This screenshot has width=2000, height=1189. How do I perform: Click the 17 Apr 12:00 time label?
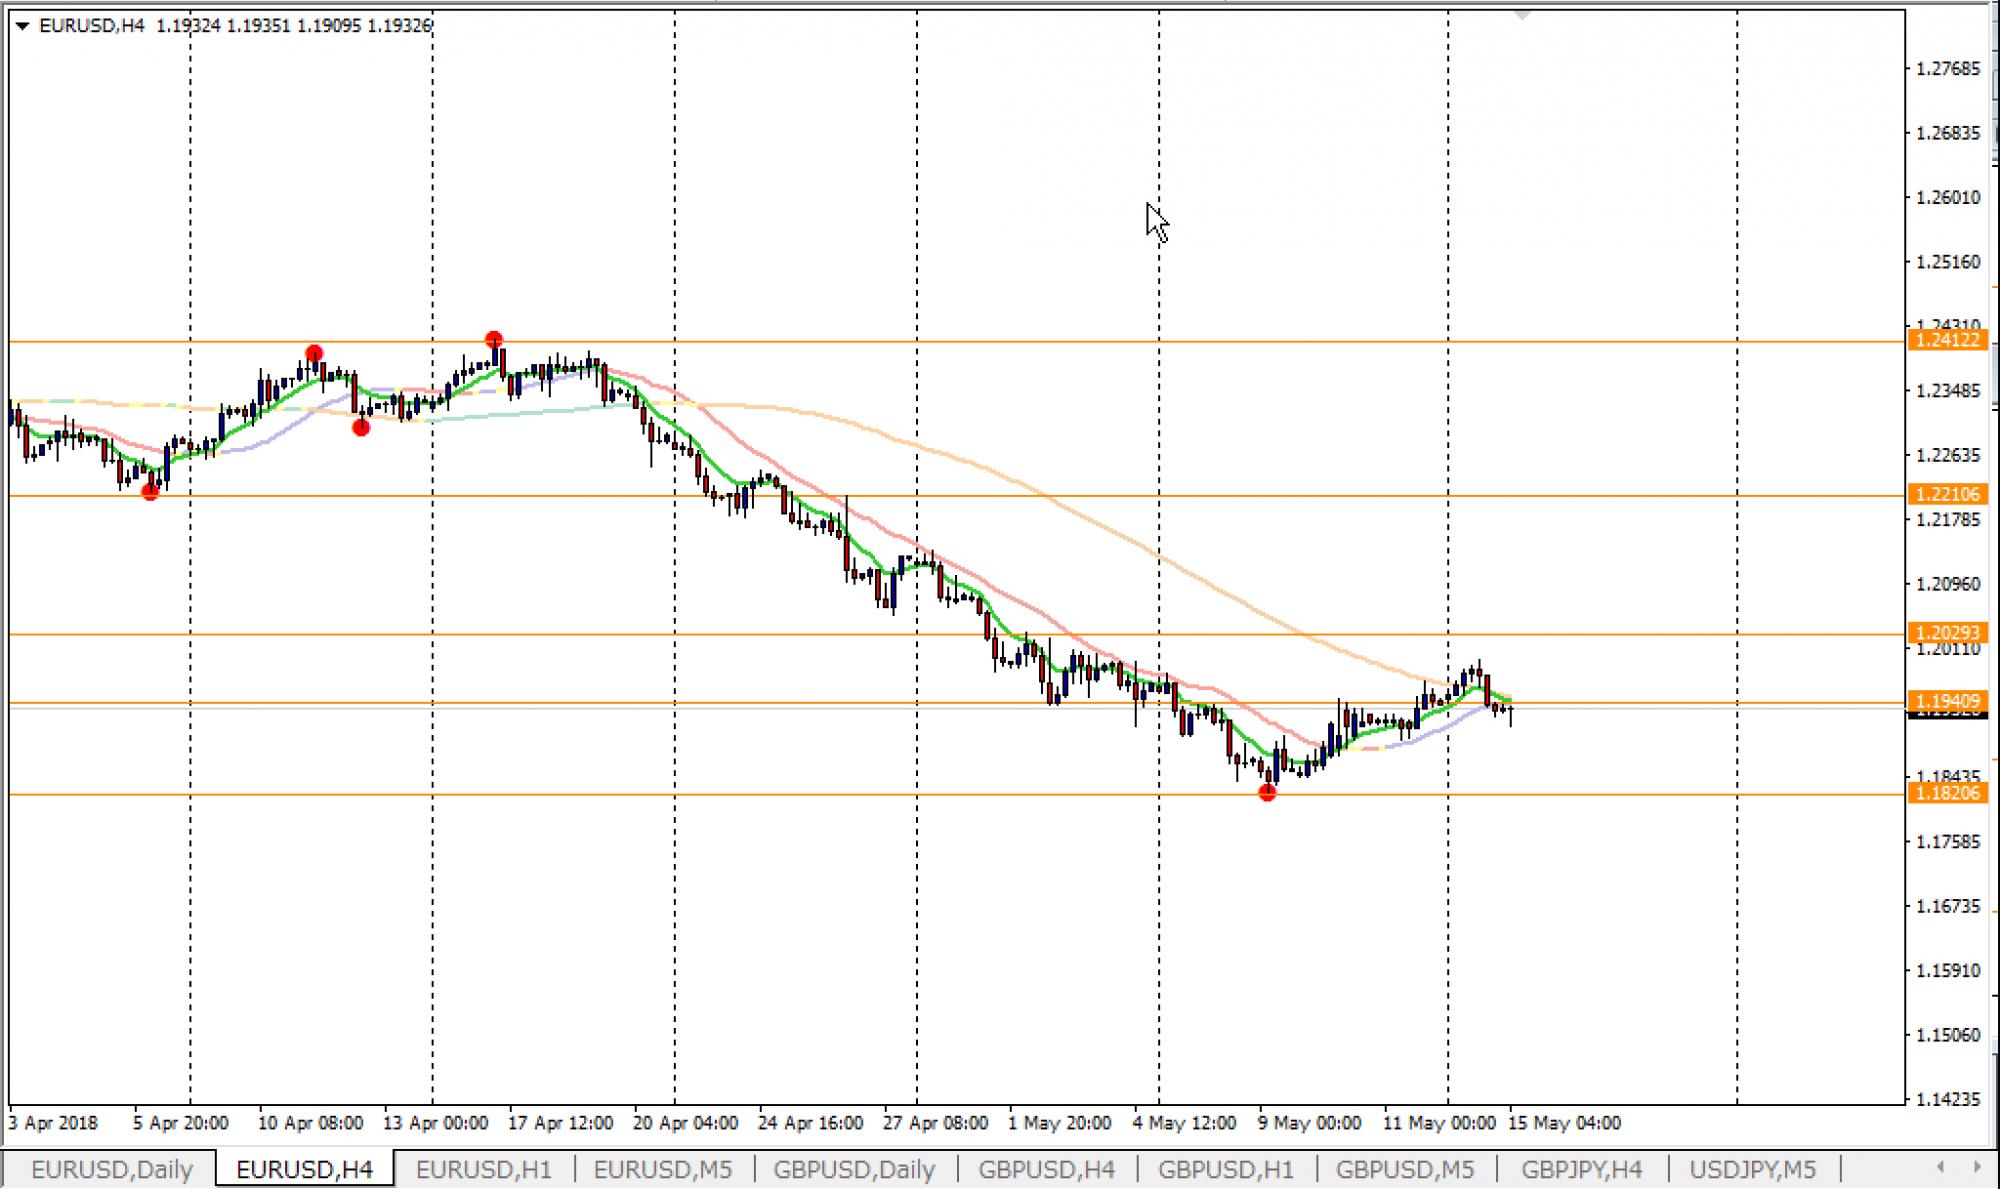pyautogui.click(x=560, y=1123)
